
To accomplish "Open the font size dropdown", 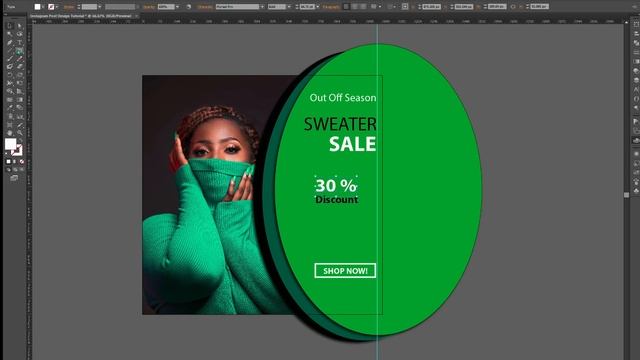I will coord(318,7).
